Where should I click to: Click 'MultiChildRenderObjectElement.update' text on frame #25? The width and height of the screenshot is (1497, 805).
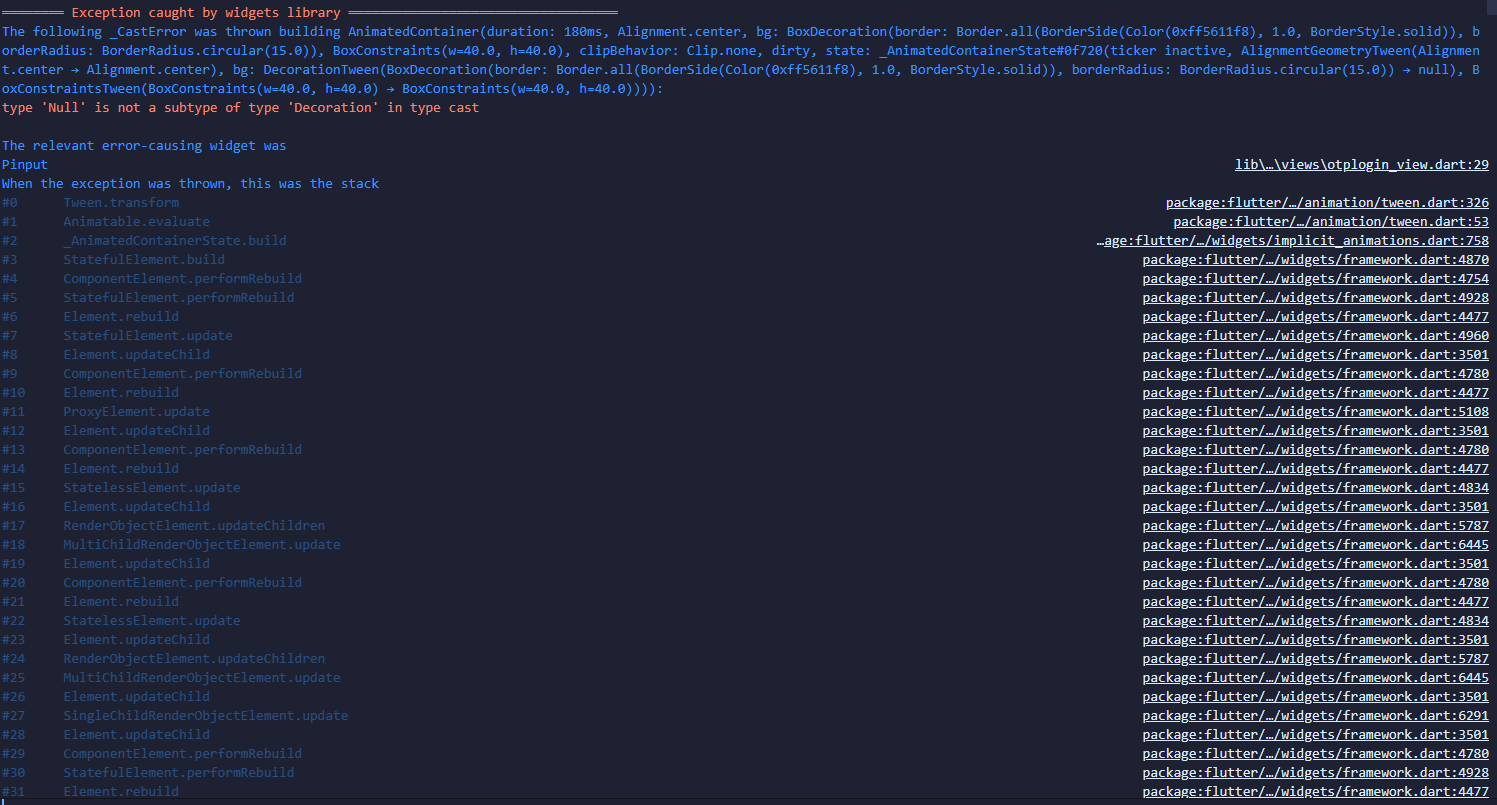pyautogui.click(x=202, y=678)
